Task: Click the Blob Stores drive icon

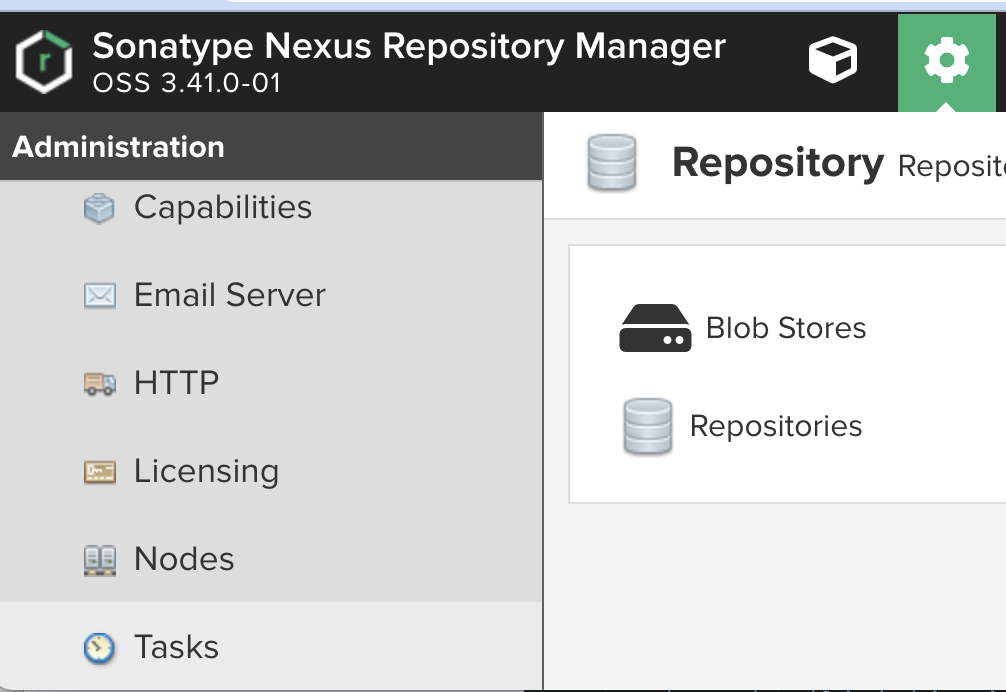Action: coord(655,328)
